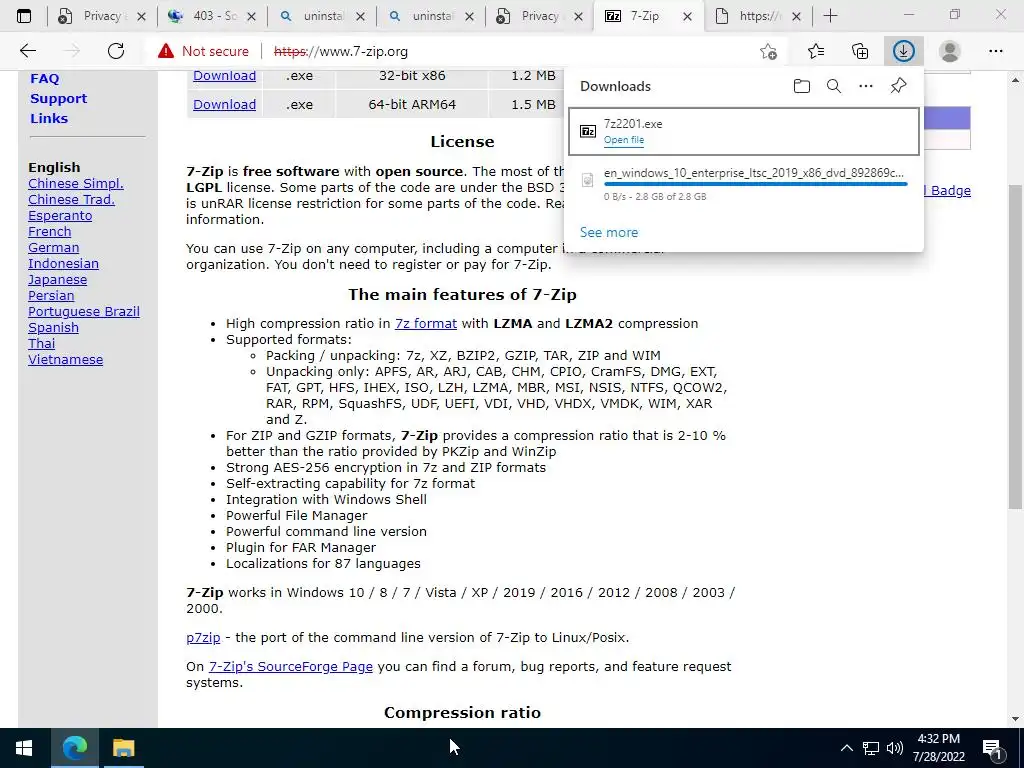Viewport: 1024px width, 768px height.
Task: Open the volume control tray icon
Action: (895, 748)
